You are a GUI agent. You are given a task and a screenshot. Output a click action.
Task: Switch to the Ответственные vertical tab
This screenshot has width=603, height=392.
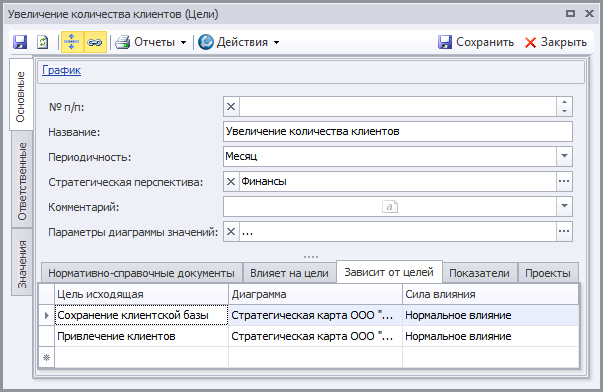coord(22,181)
